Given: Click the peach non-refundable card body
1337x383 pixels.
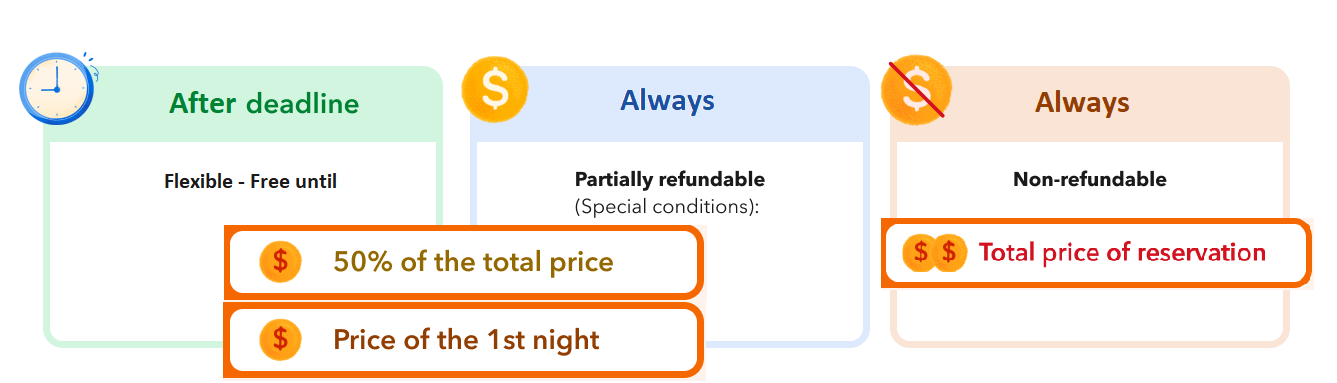Looking at the screenshot, I should tap(1089, 241).
